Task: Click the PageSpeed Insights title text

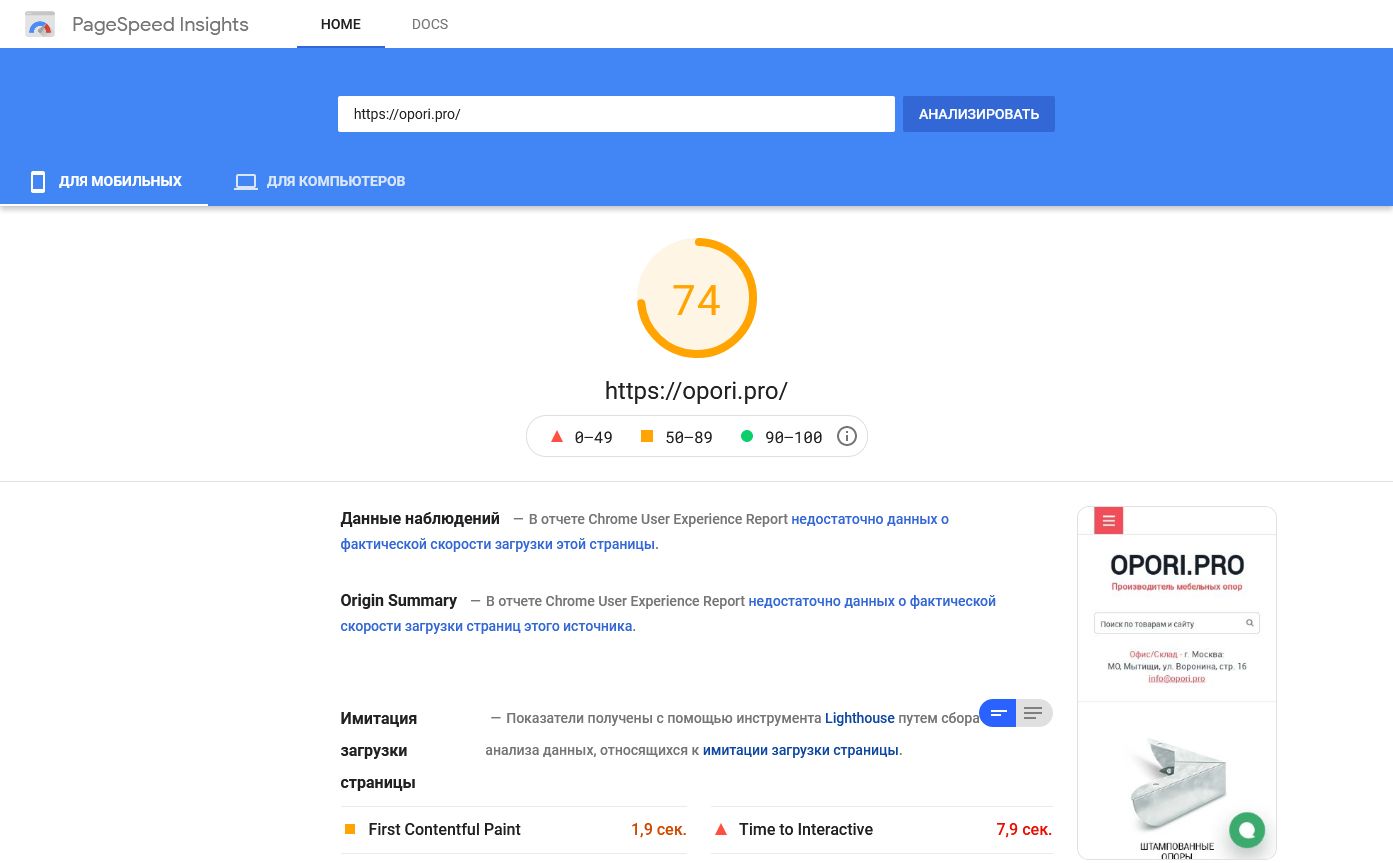Action: click(x=160, y=25)
